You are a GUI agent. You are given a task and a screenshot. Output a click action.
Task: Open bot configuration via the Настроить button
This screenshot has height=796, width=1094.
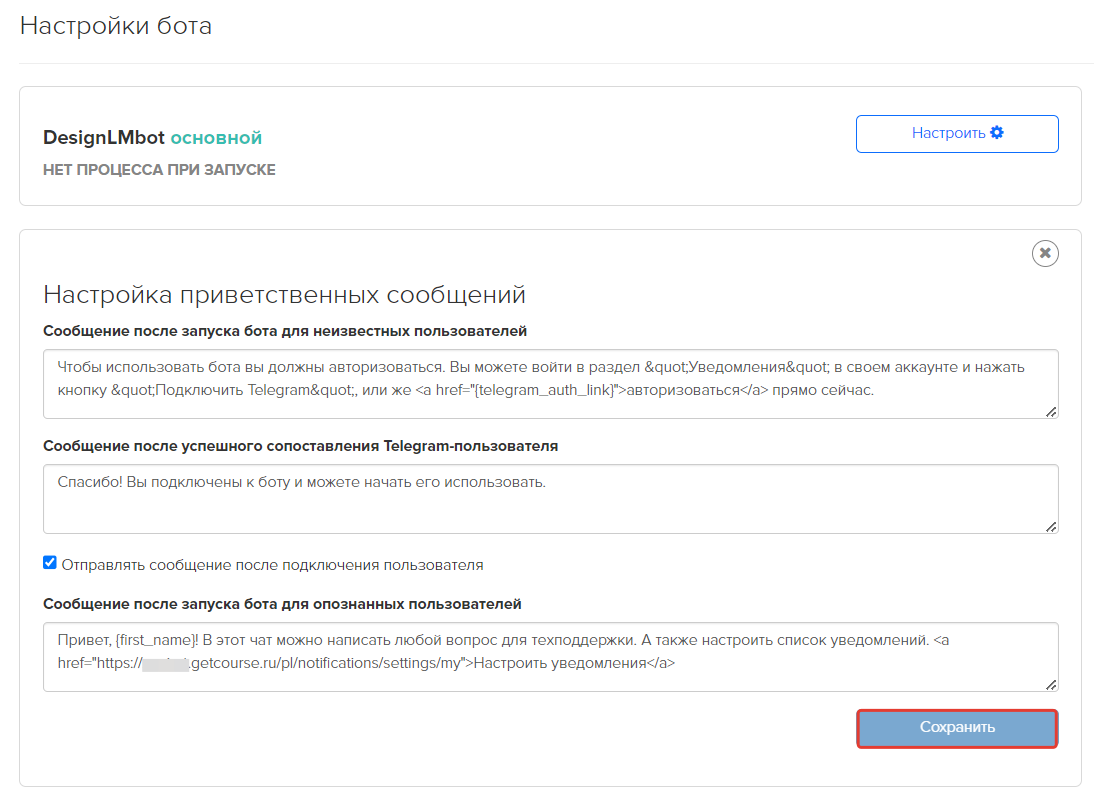(x=956, y=134)
